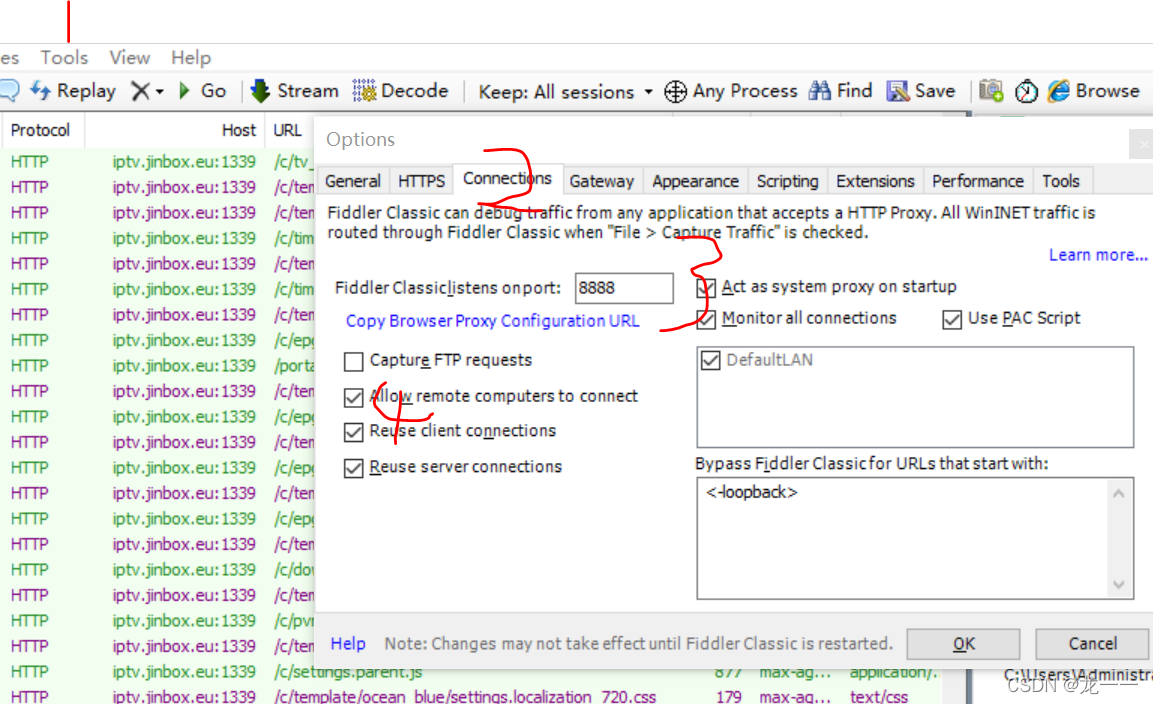
Task: Toggle the Stream mode icon
Action: (x=260, y=90)
